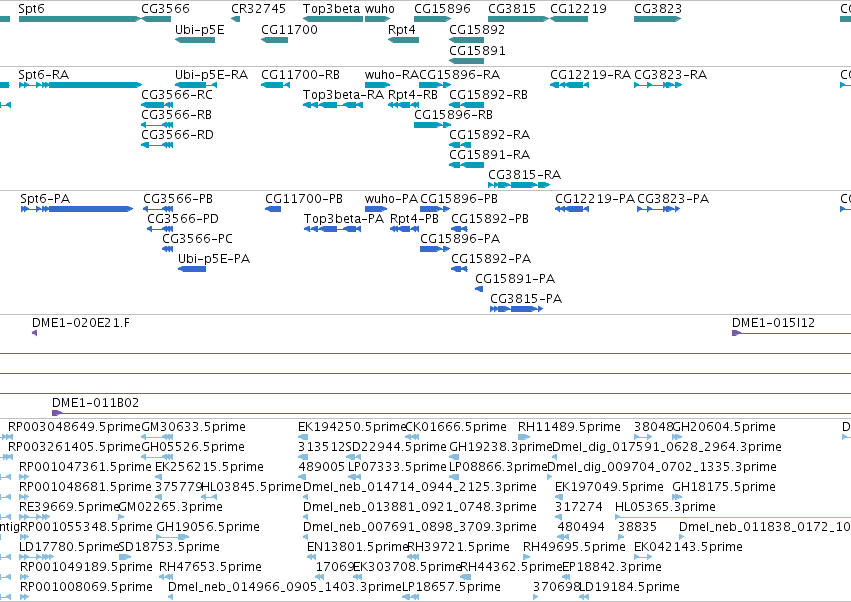851x602 pixels.
Task: Click the RH11489.5prime EST label
Action: (x=569, y=427)
